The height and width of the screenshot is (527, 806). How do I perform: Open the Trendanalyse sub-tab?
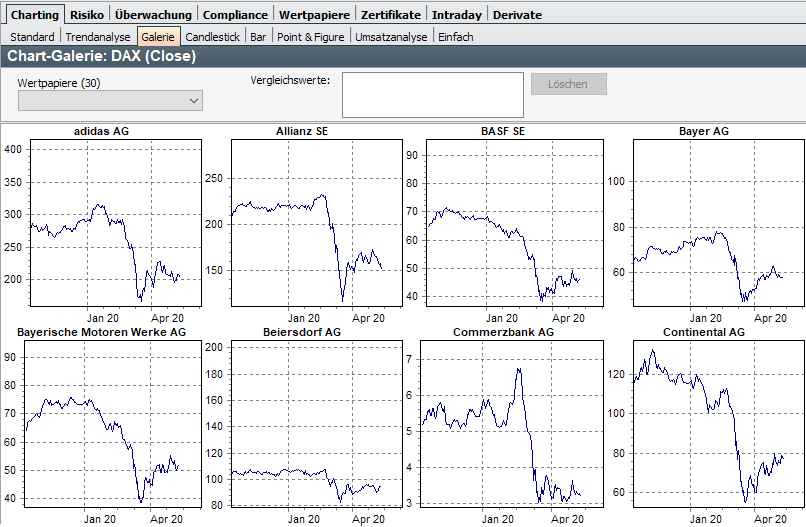(98, 37)
